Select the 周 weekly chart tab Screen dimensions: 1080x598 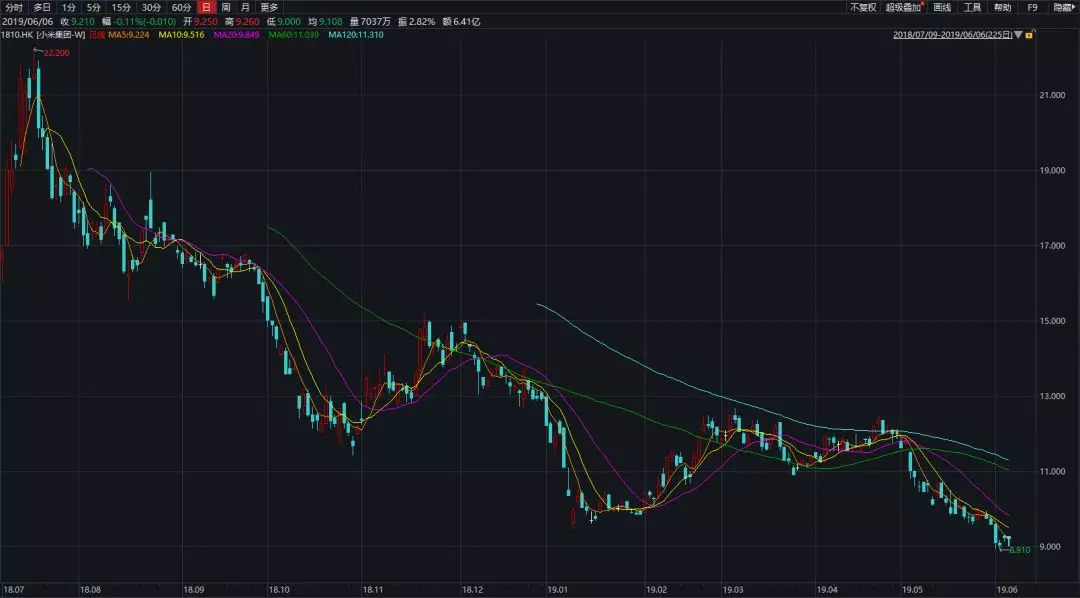tap(227, 7)
